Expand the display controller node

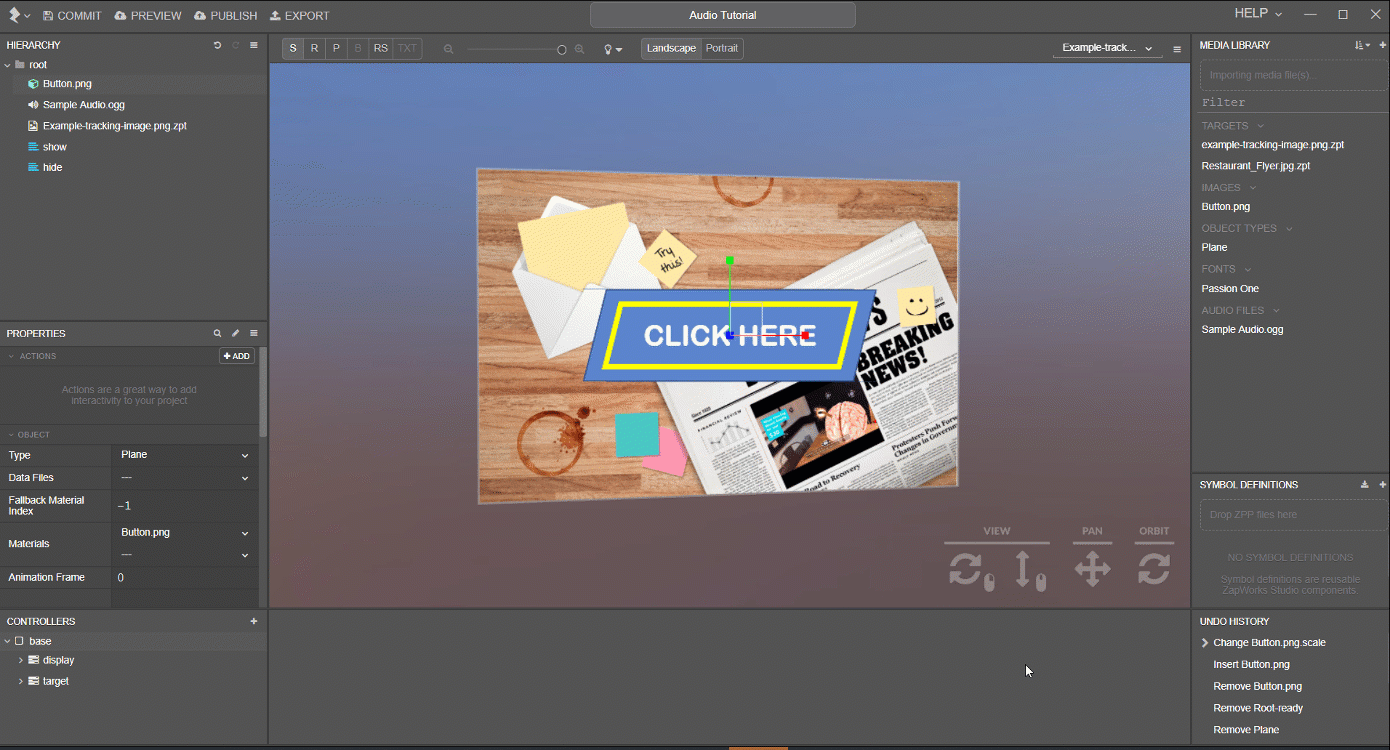pyautogui.click(x=21, y=660)
